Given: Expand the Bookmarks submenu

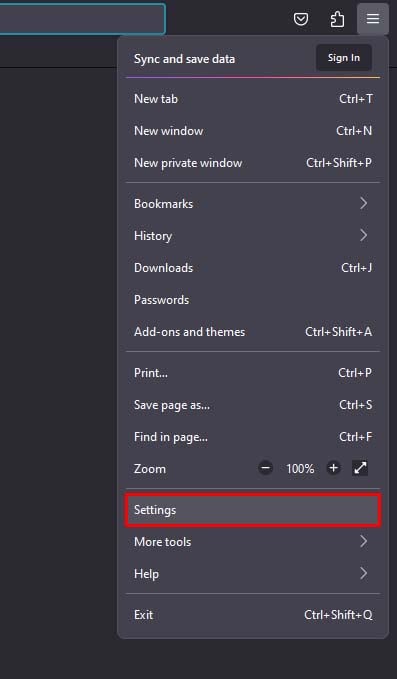Looking at the screenshot, I should (253, 204).
